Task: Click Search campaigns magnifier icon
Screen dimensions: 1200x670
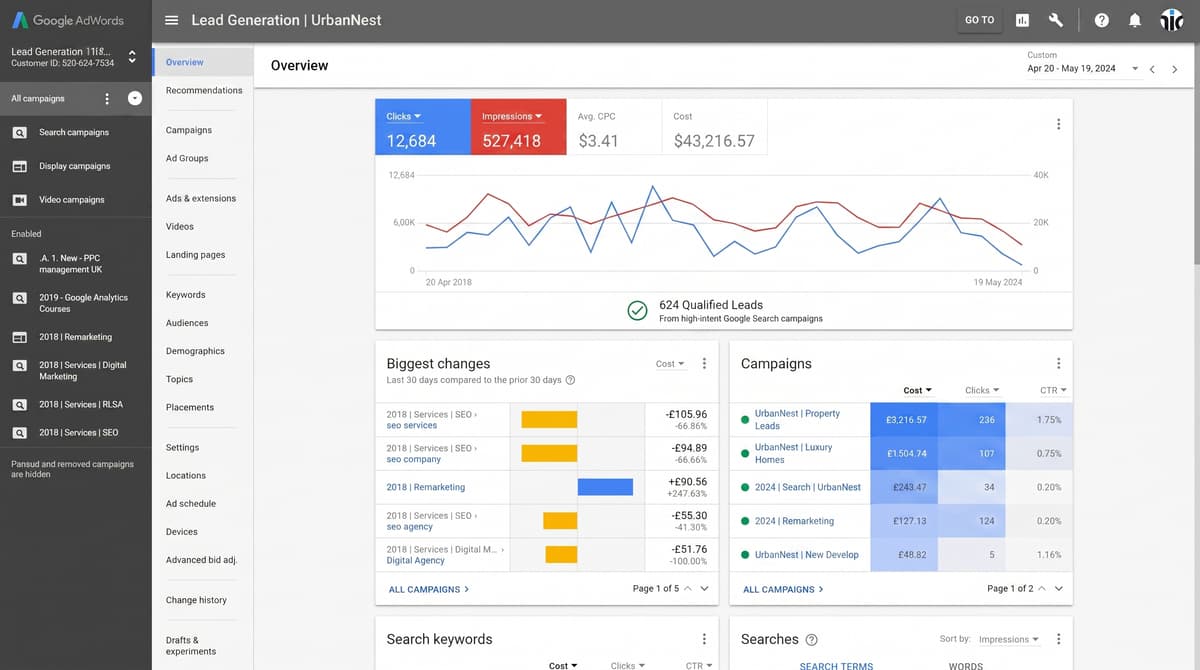Action: (x=19, y=132)
